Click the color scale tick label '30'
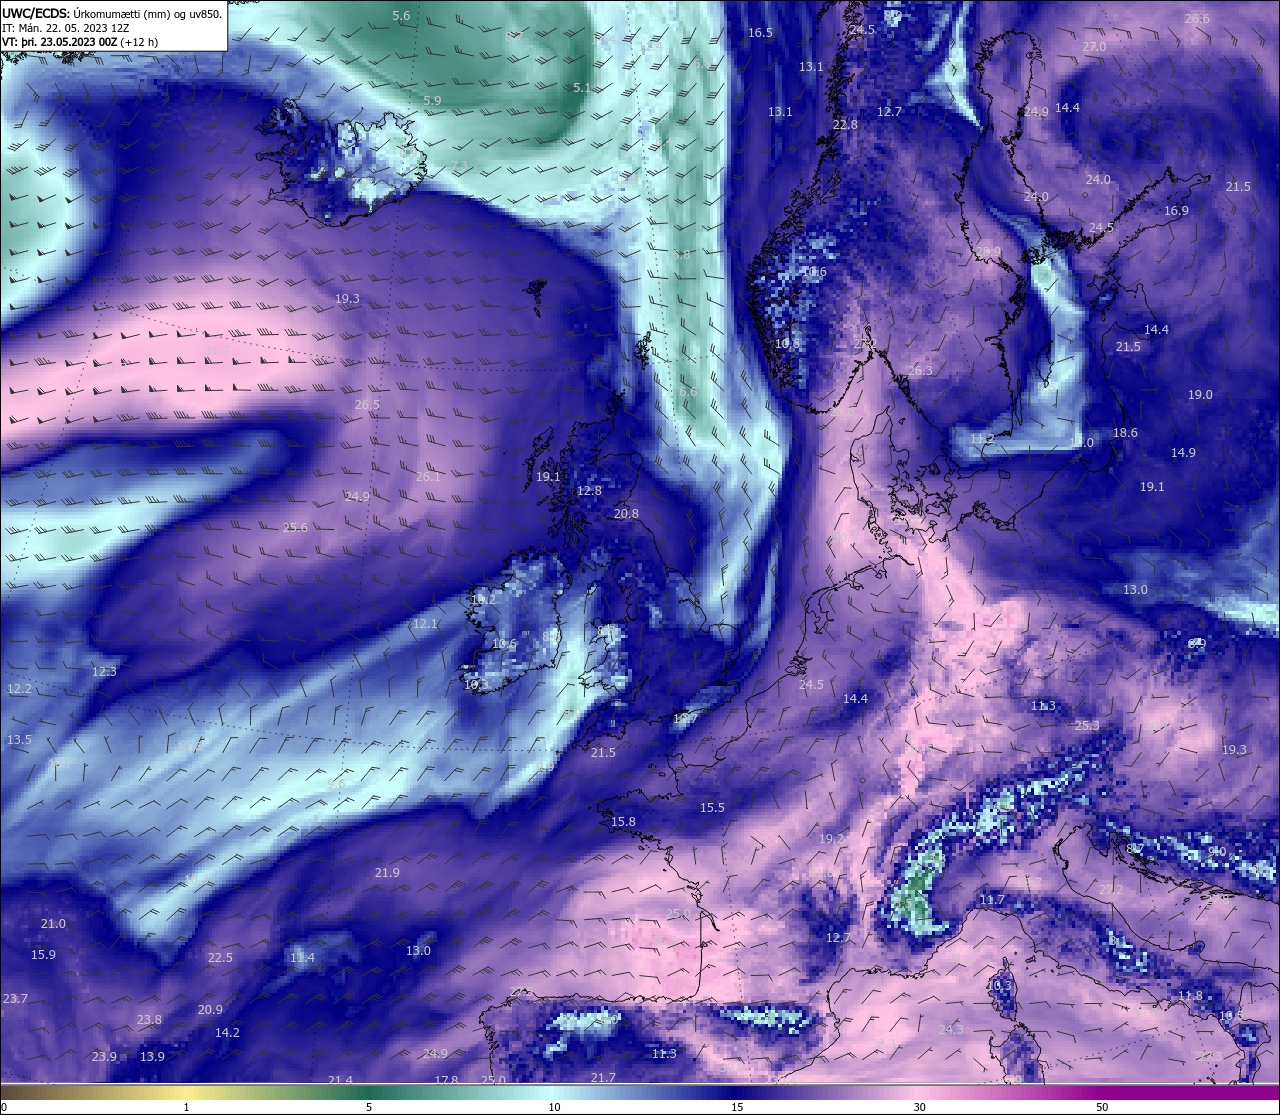Image resolution: width=1280 pixels, height=1115 pixels. click(x=919, y=1107)
